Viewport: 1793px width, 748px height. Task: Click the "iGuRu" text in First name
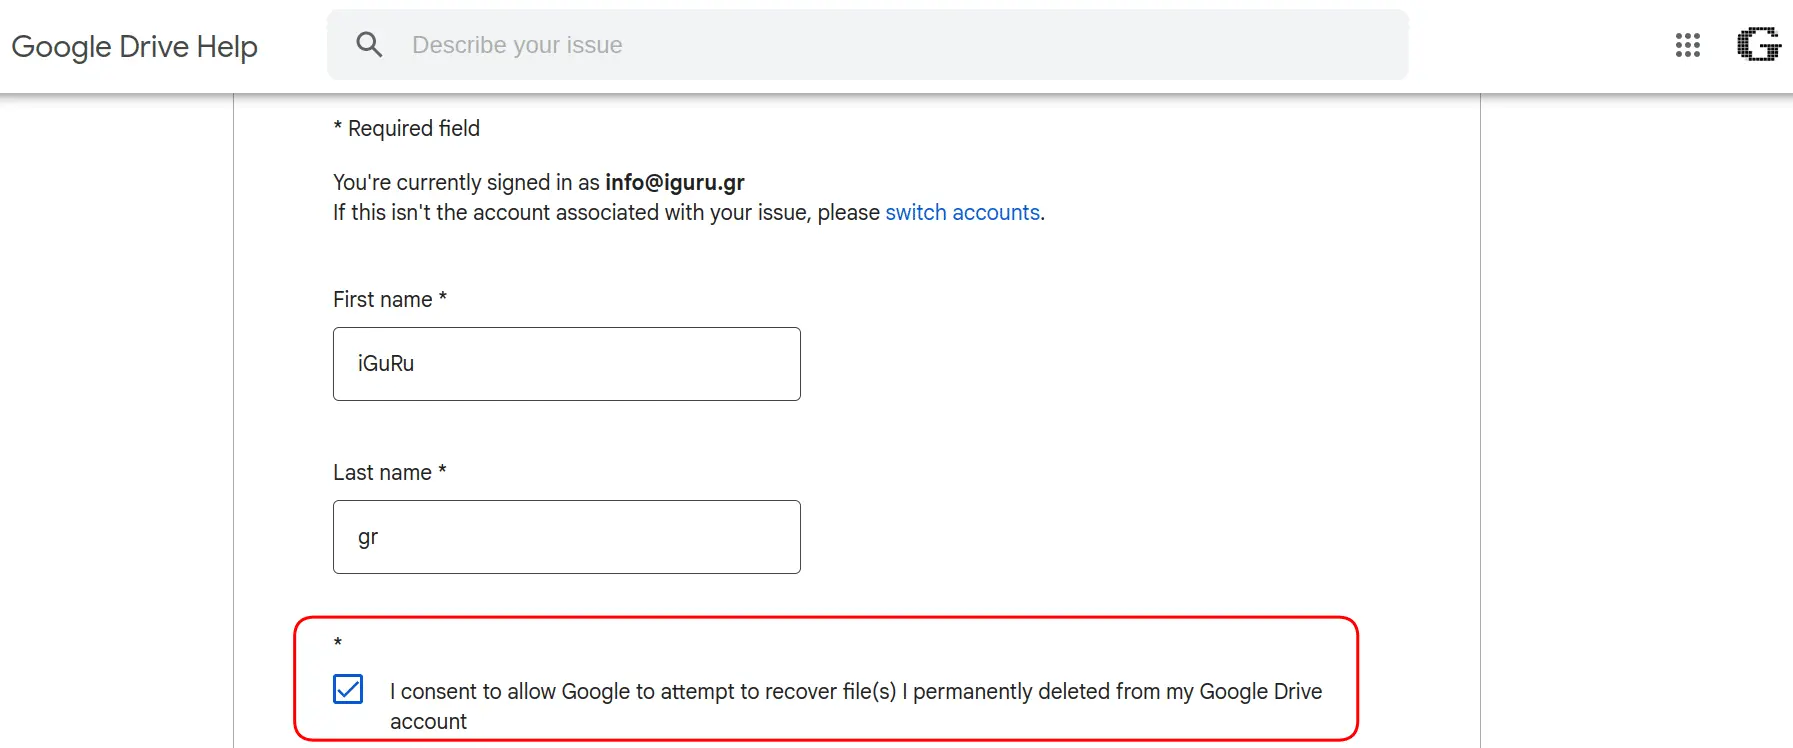[x=386, y=364]
